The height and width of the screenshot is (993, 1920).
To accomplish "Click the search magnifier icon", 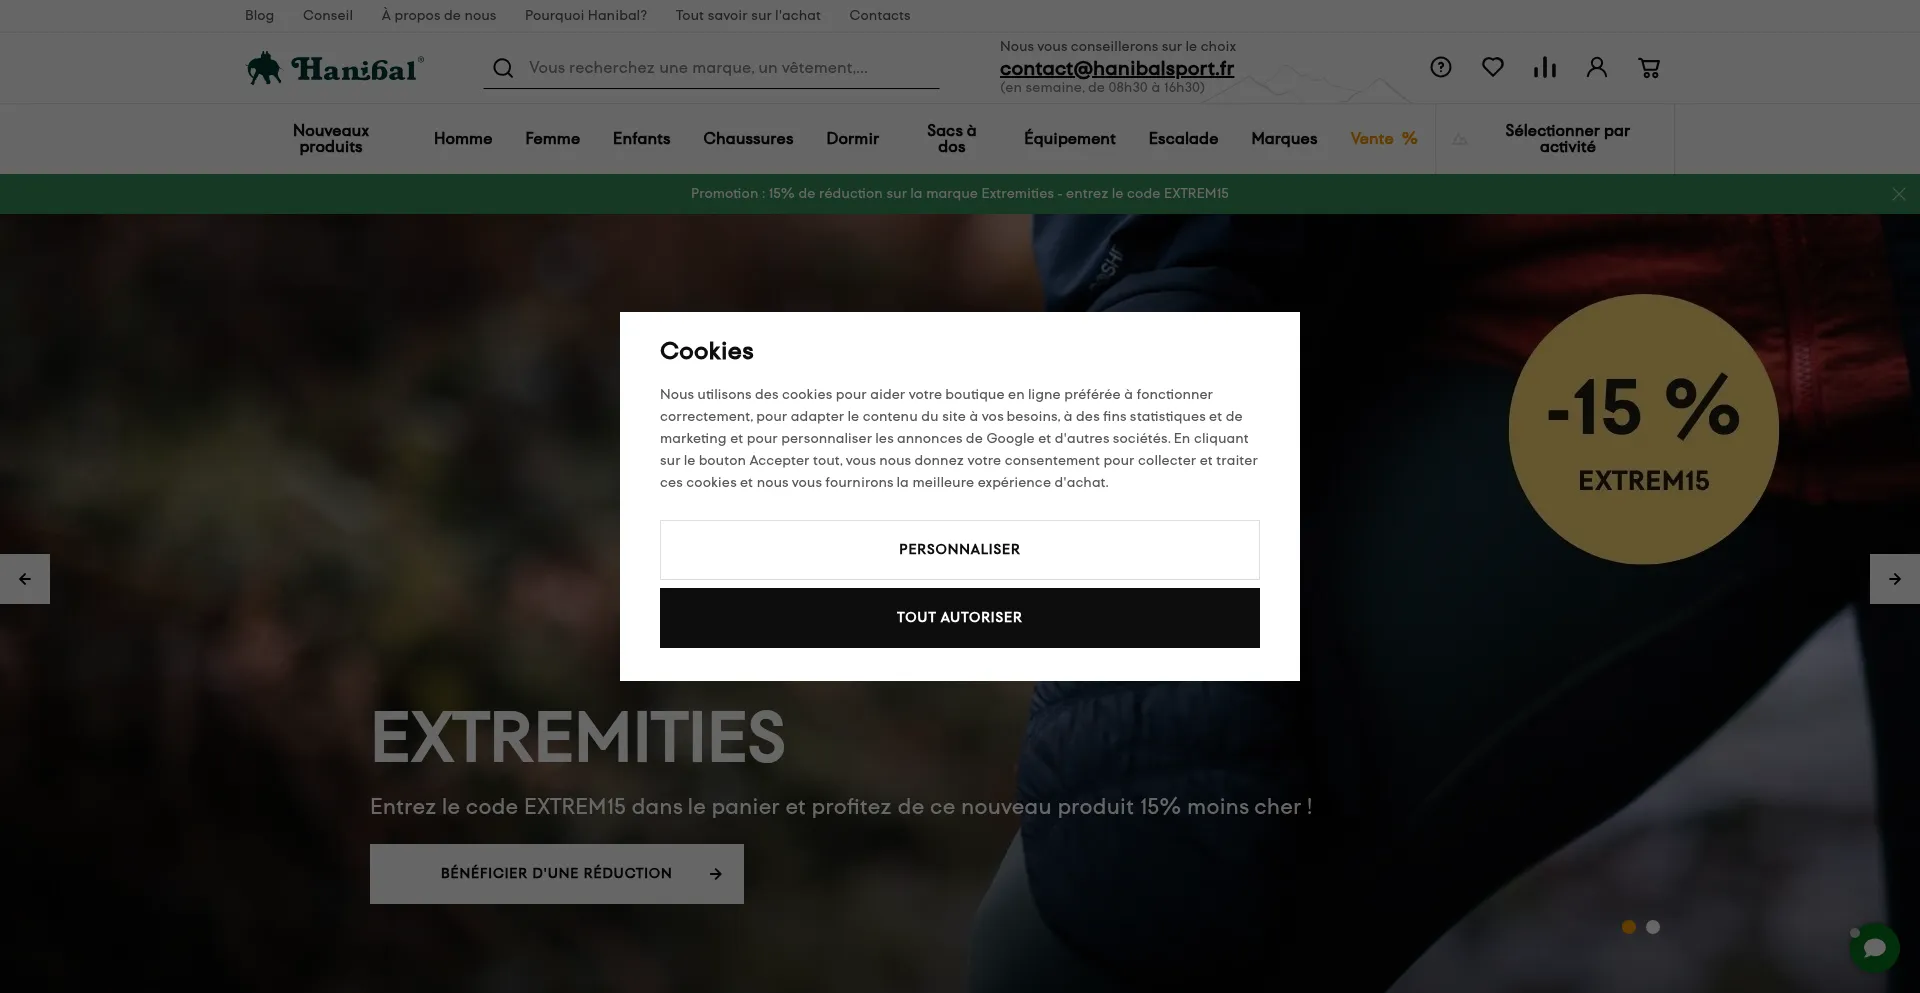I will [503, 68].
